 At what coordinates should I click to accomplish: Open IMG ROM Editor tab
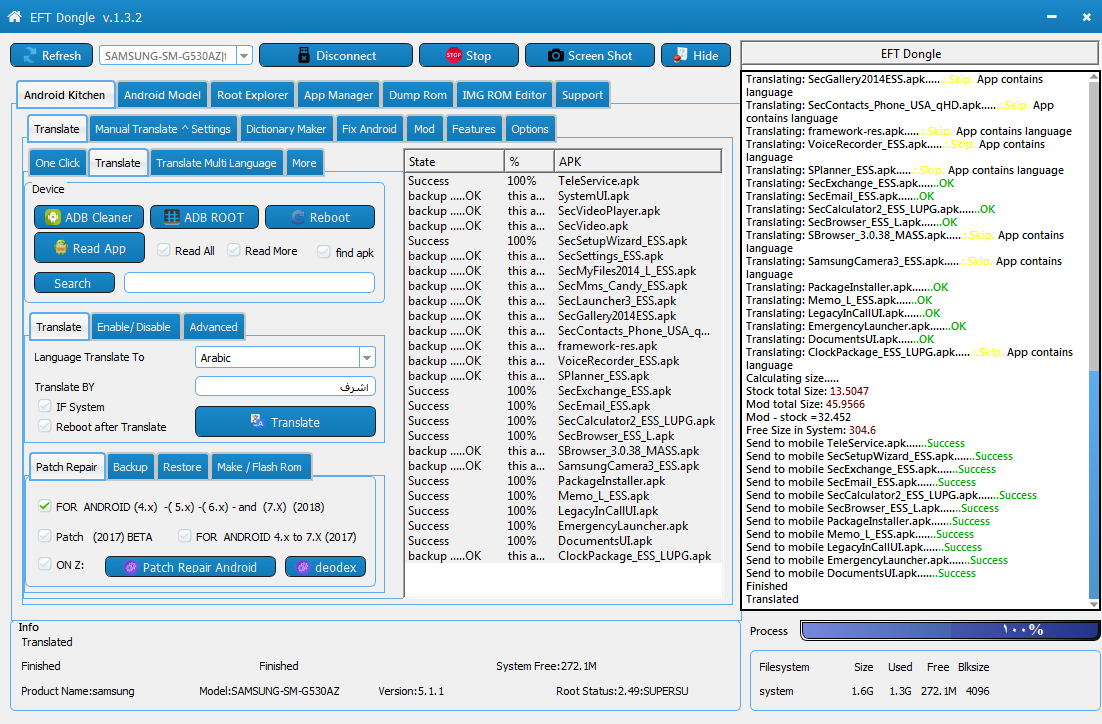coord(504,95)
